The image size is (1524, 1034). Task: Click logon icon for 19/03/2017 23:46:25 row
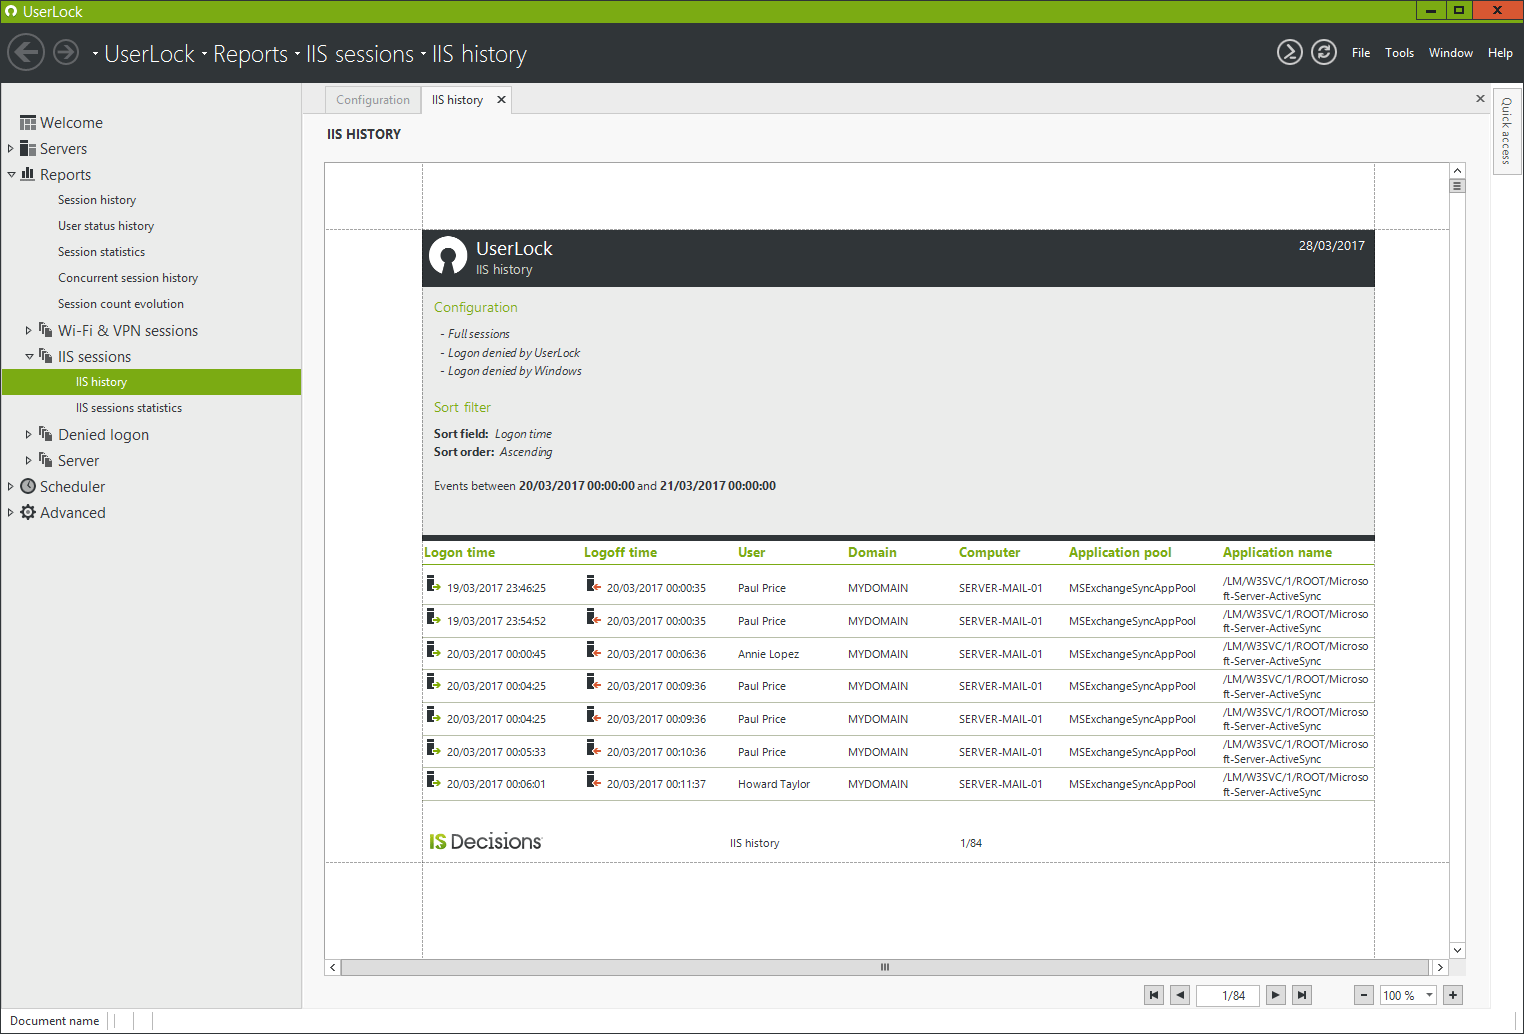click(433, 584)
